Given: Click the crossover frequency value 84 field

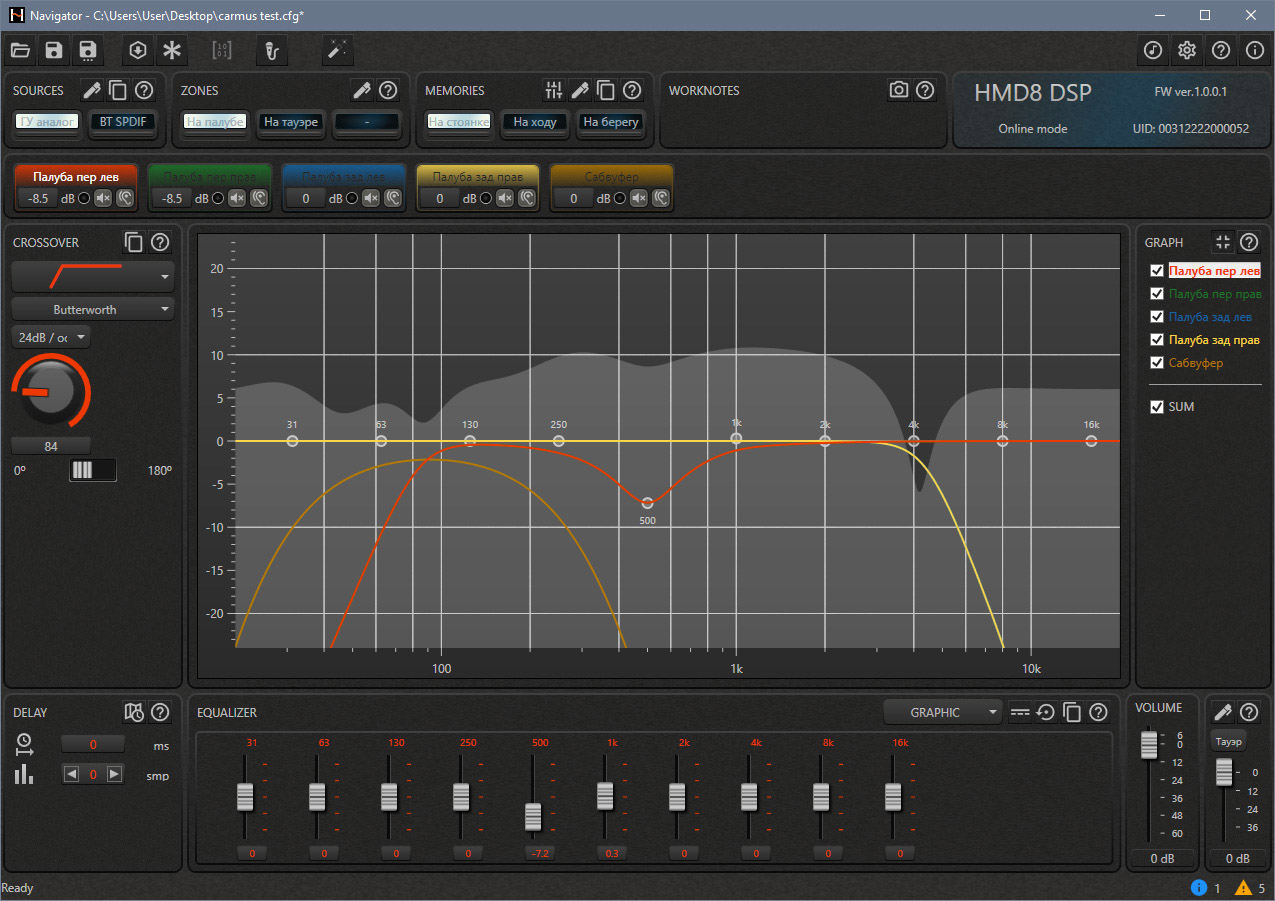Looking at the screenshot, I should click(x=51, y=446).
